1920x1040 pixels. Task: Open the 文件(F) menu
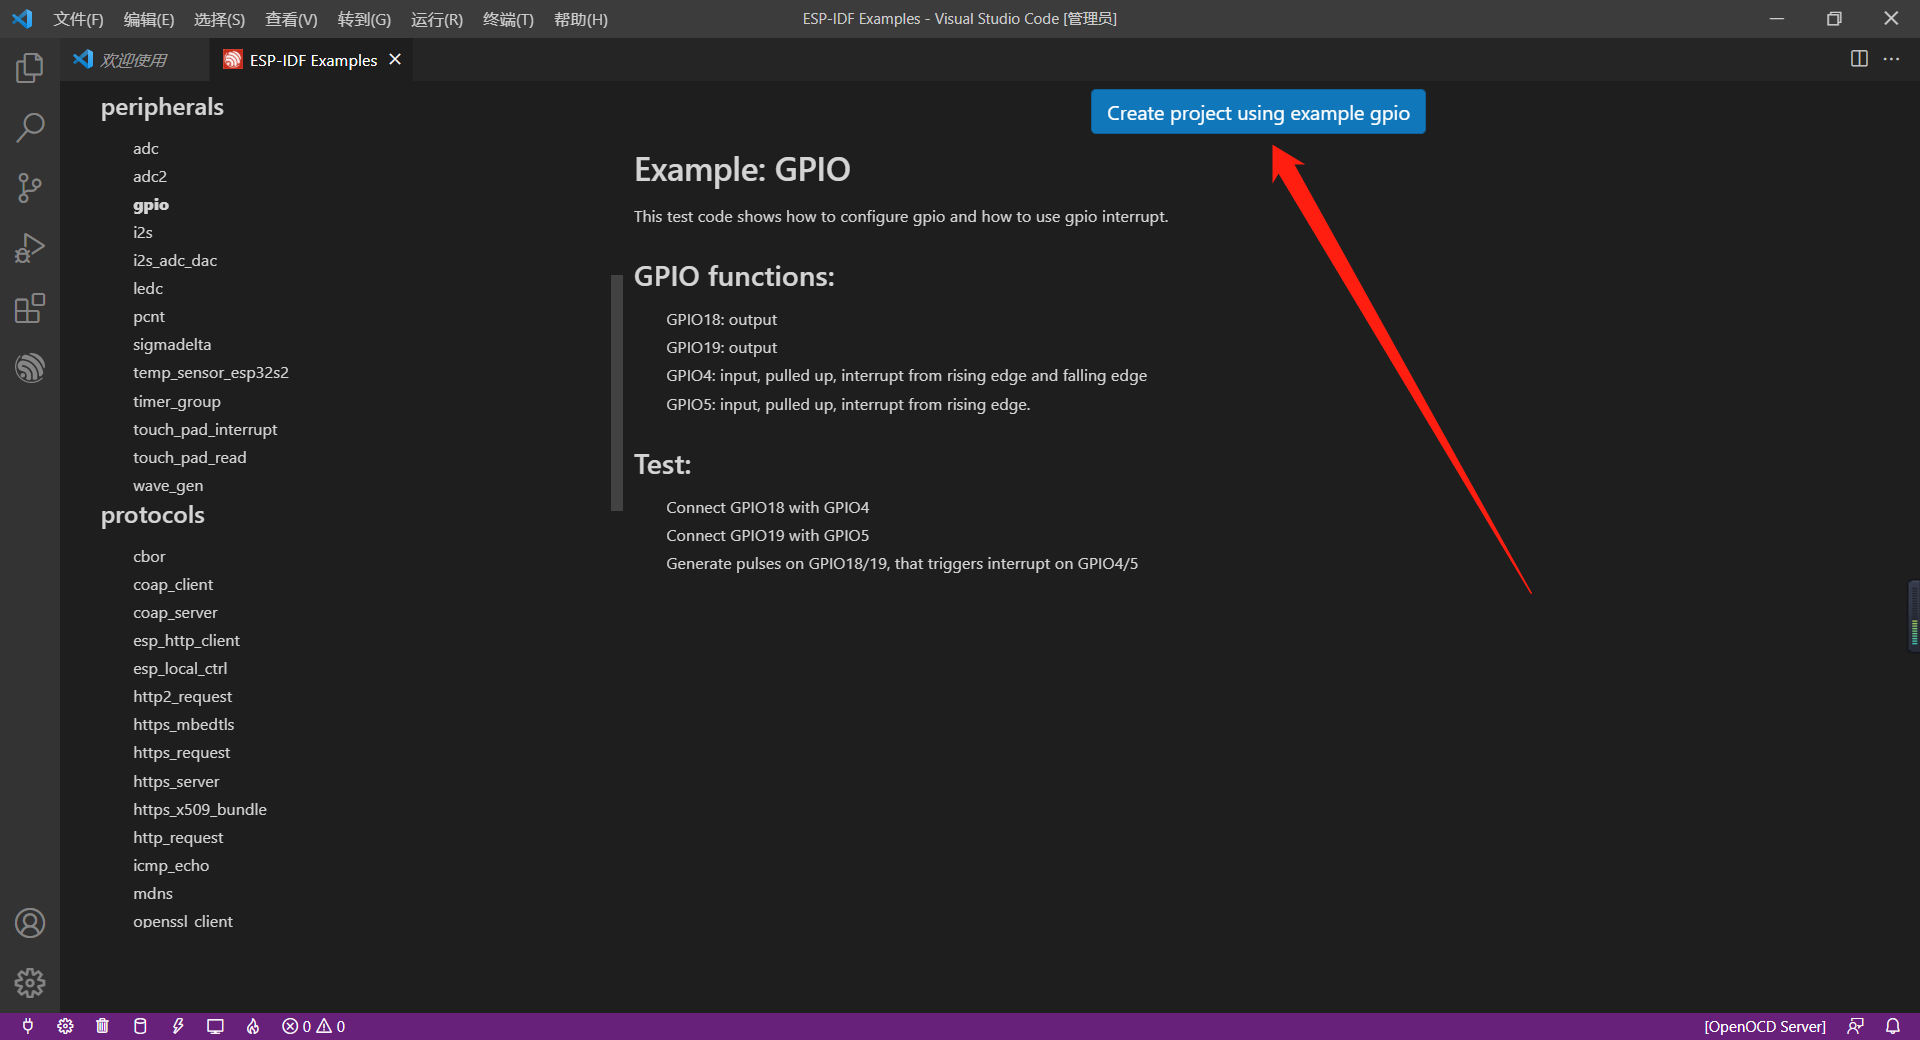click(x=78, y=19)
